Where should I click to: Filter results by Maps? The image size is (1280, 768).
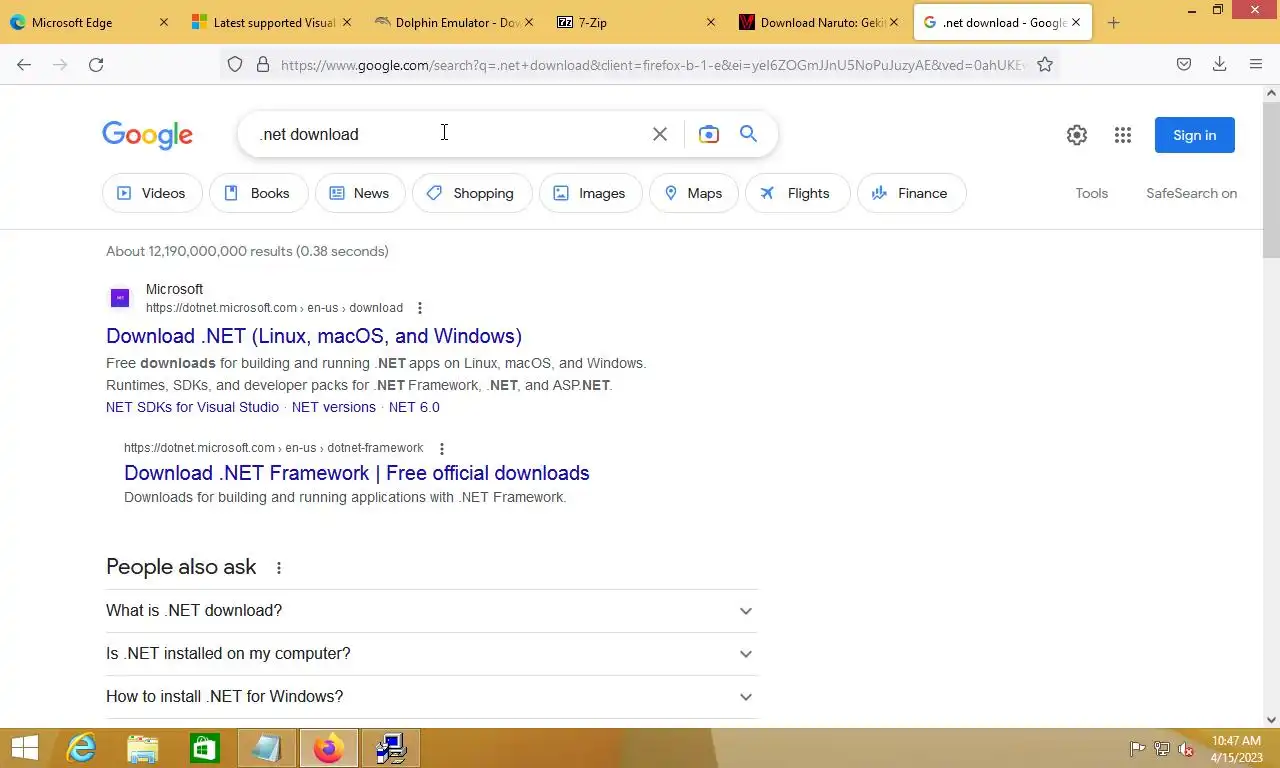(x=694, y=193)
